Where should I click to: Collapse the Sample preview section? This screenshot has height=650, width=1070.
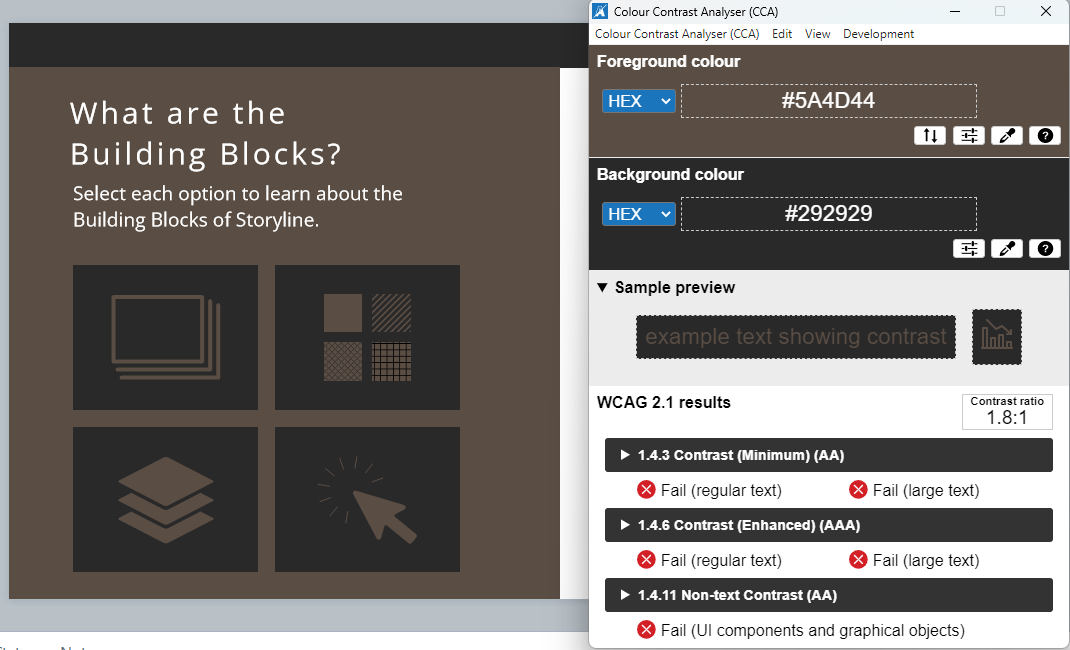[x=666, y=287]
